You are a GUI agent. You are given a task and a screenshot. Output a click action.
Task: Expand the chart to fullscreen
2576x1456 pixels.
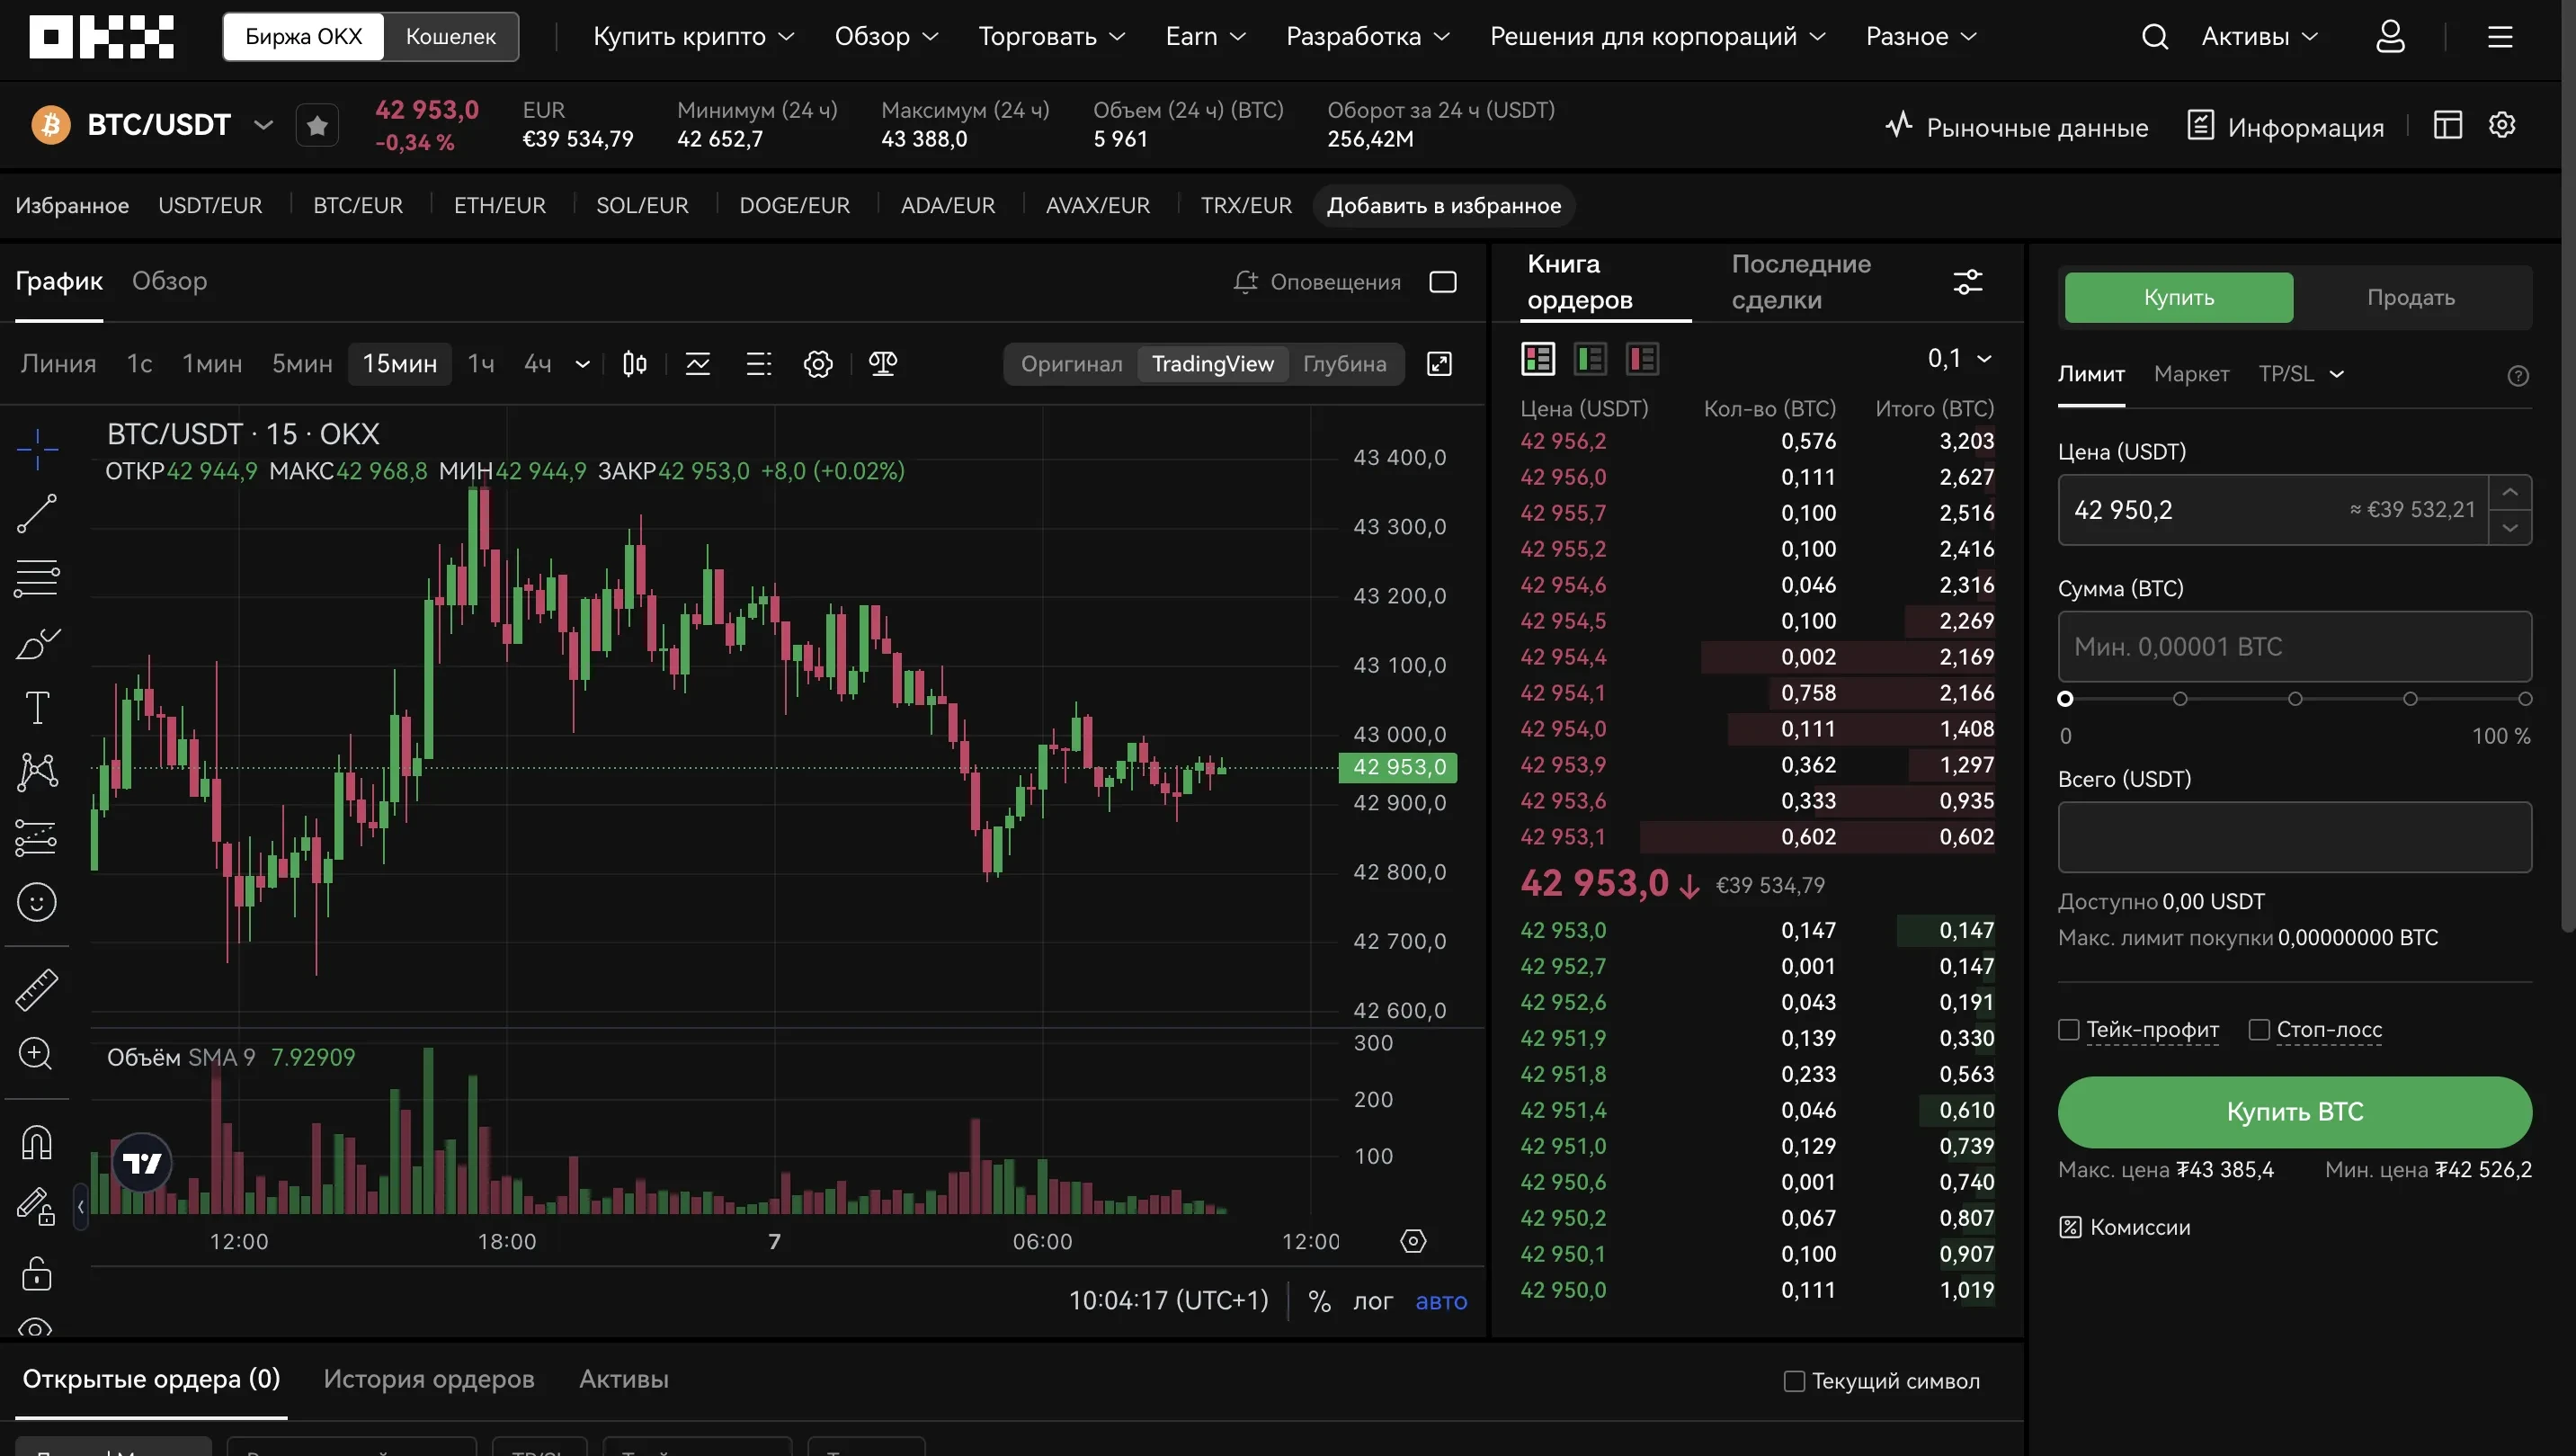[x=1439, y=363]
